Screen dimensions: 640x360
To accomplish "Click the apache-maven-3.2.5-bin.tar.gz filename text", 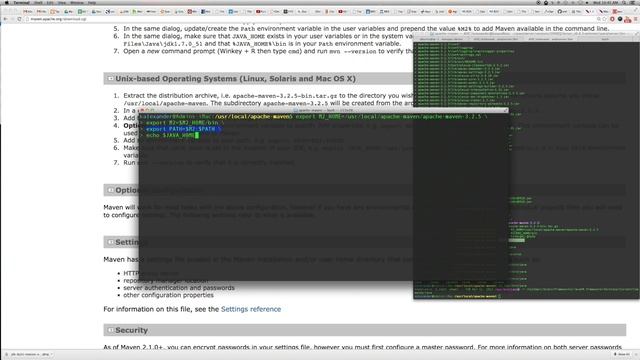I will (285, 96).
